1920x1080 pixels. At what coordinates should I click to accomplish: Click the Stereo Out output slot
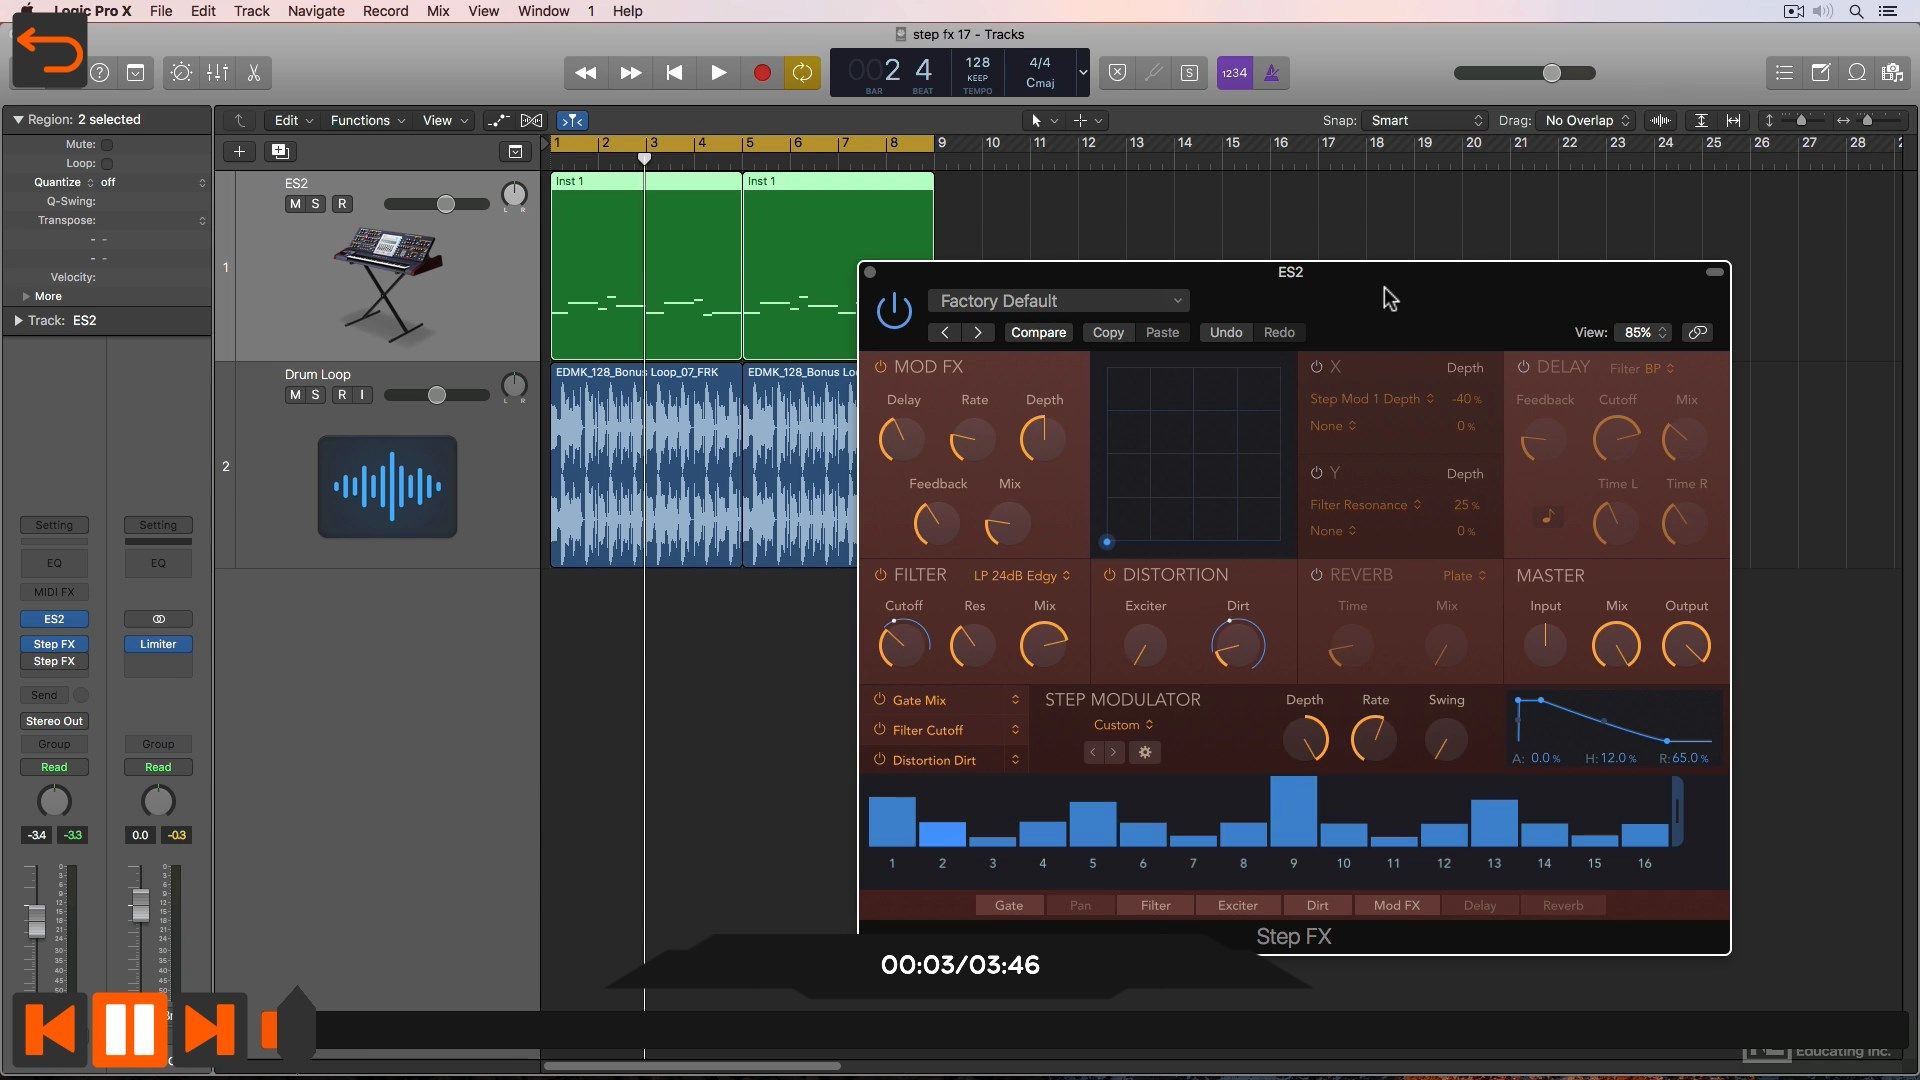pyautogui.click(x=54, y=722)
